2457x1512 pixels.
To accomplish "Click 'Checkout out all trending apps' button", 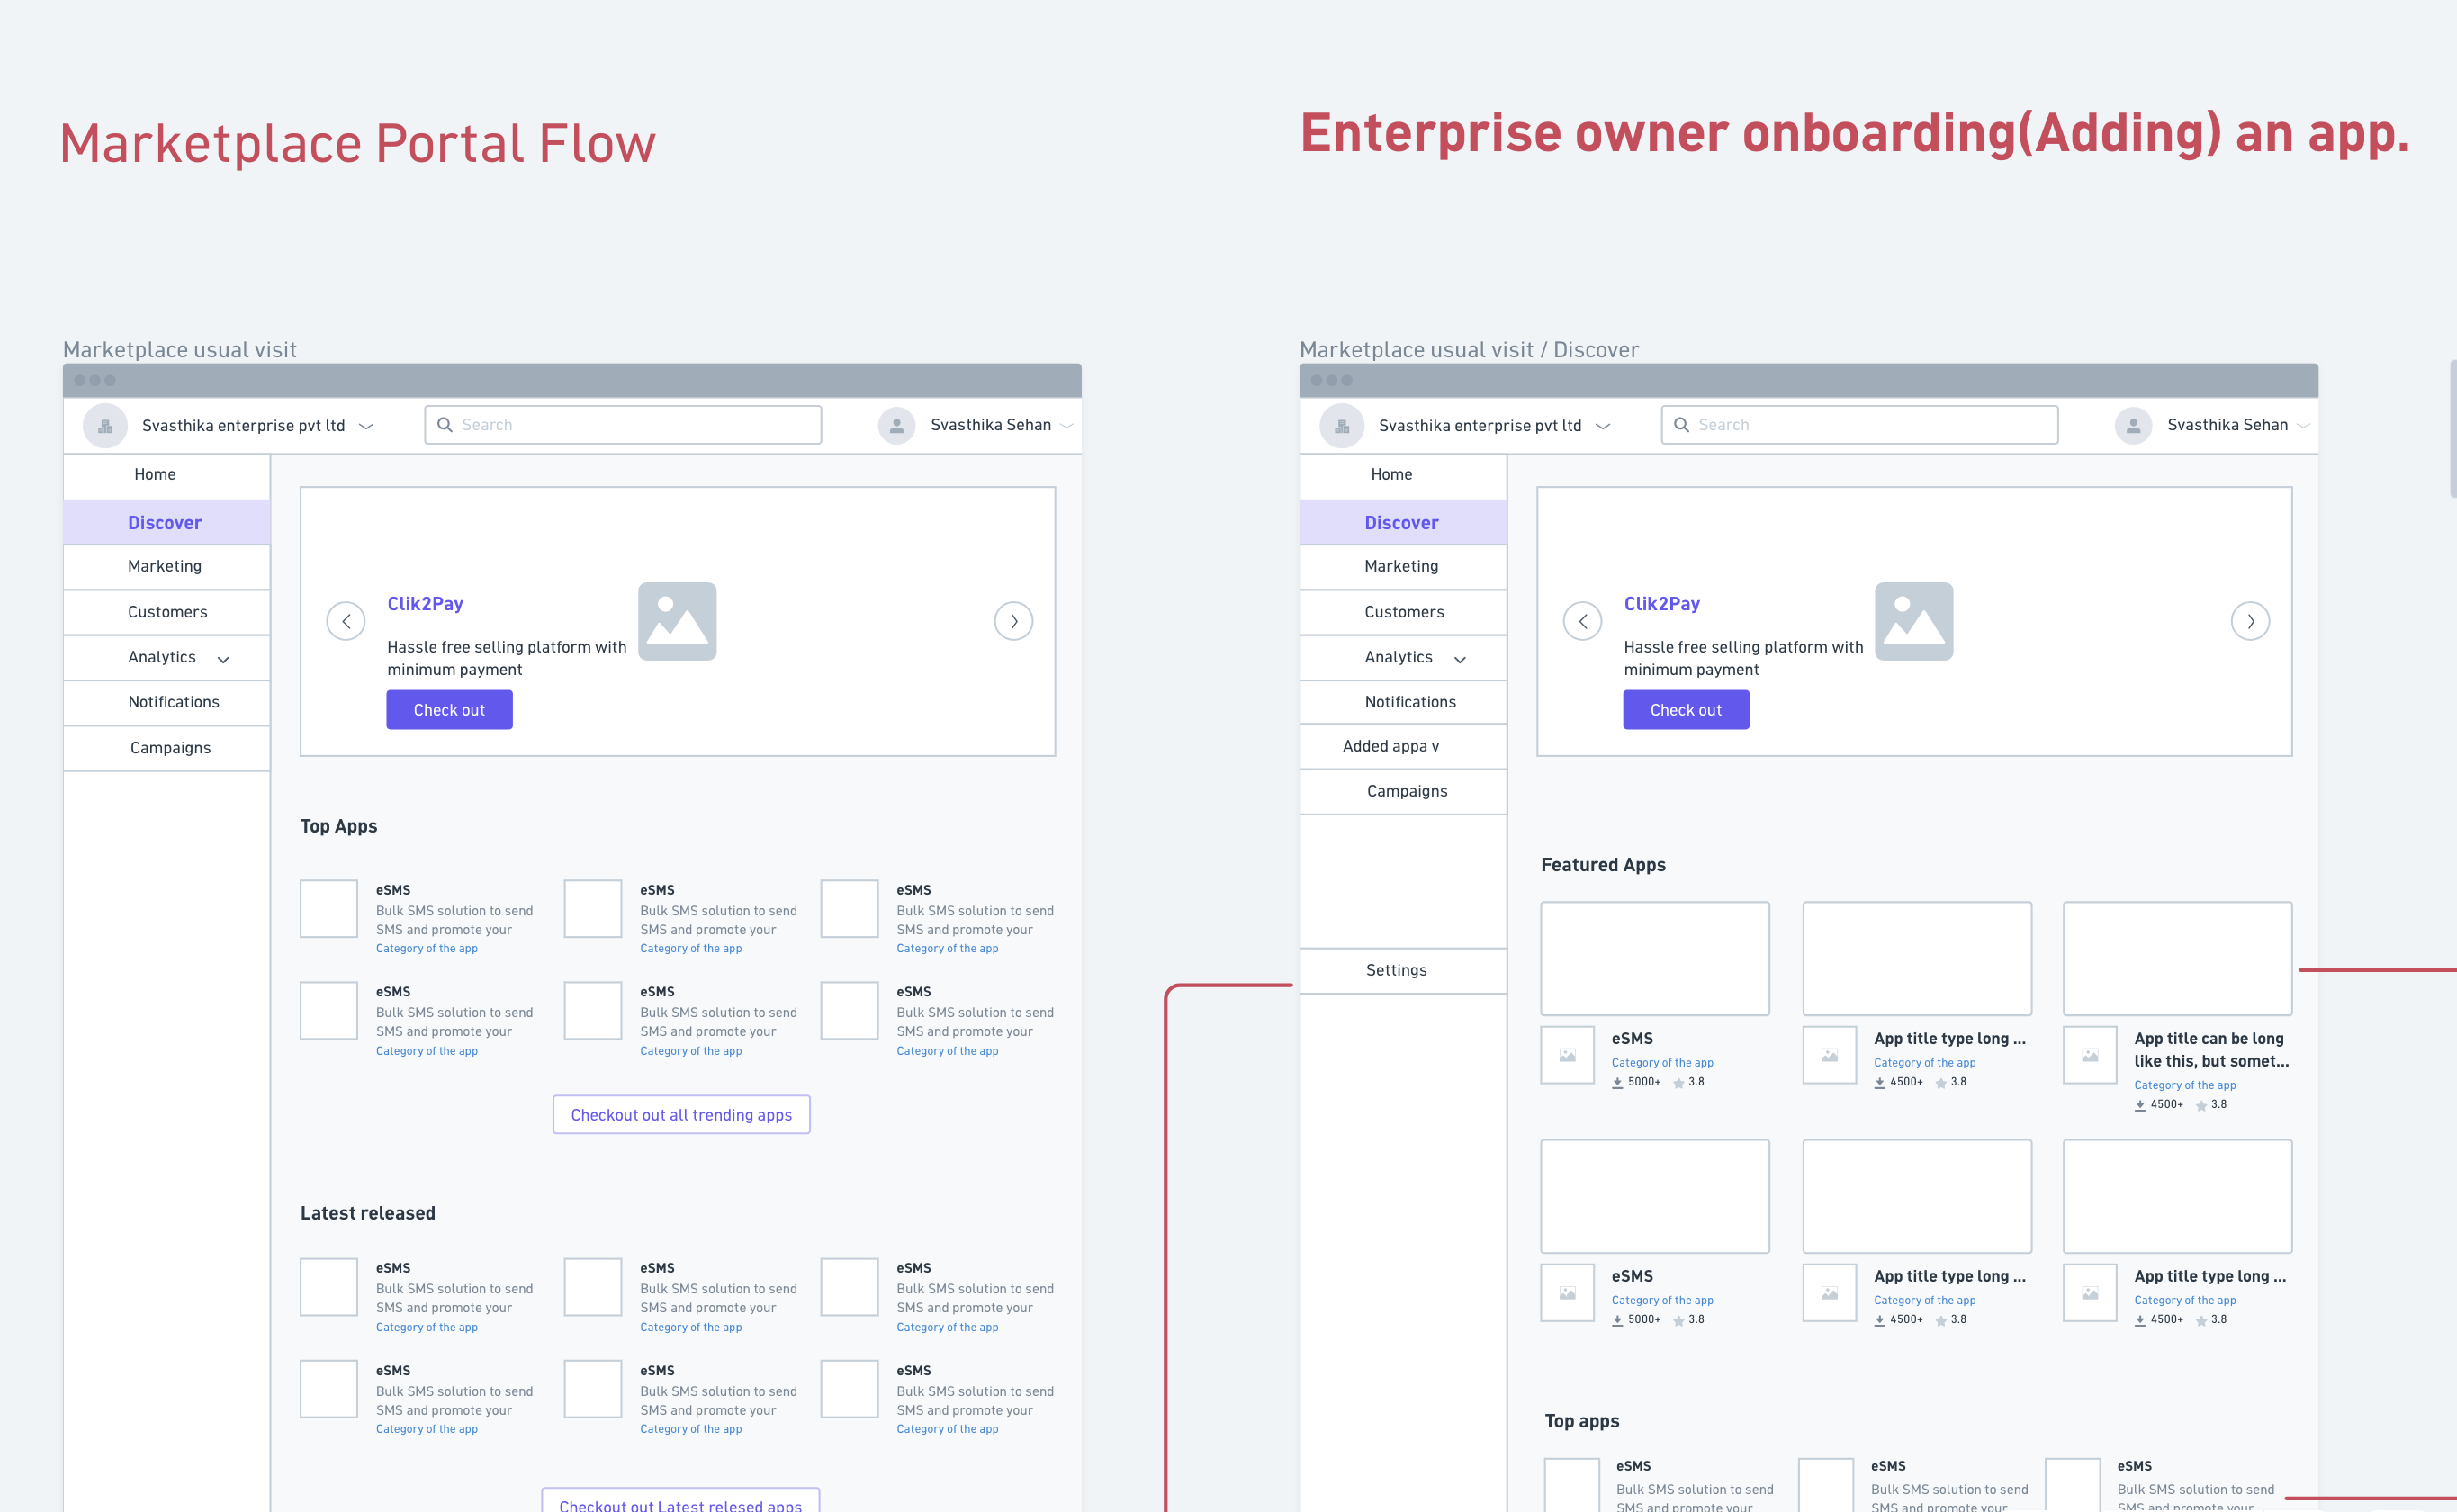I will (x=681, y=1115).
